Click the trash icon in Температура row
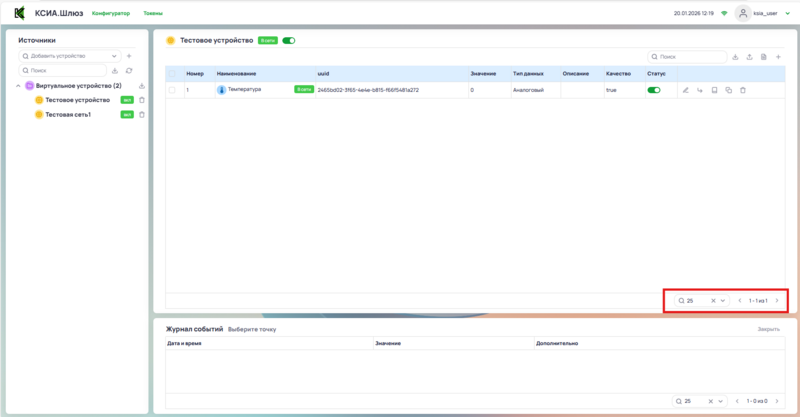The image size is (800, 417). [742, 90]
